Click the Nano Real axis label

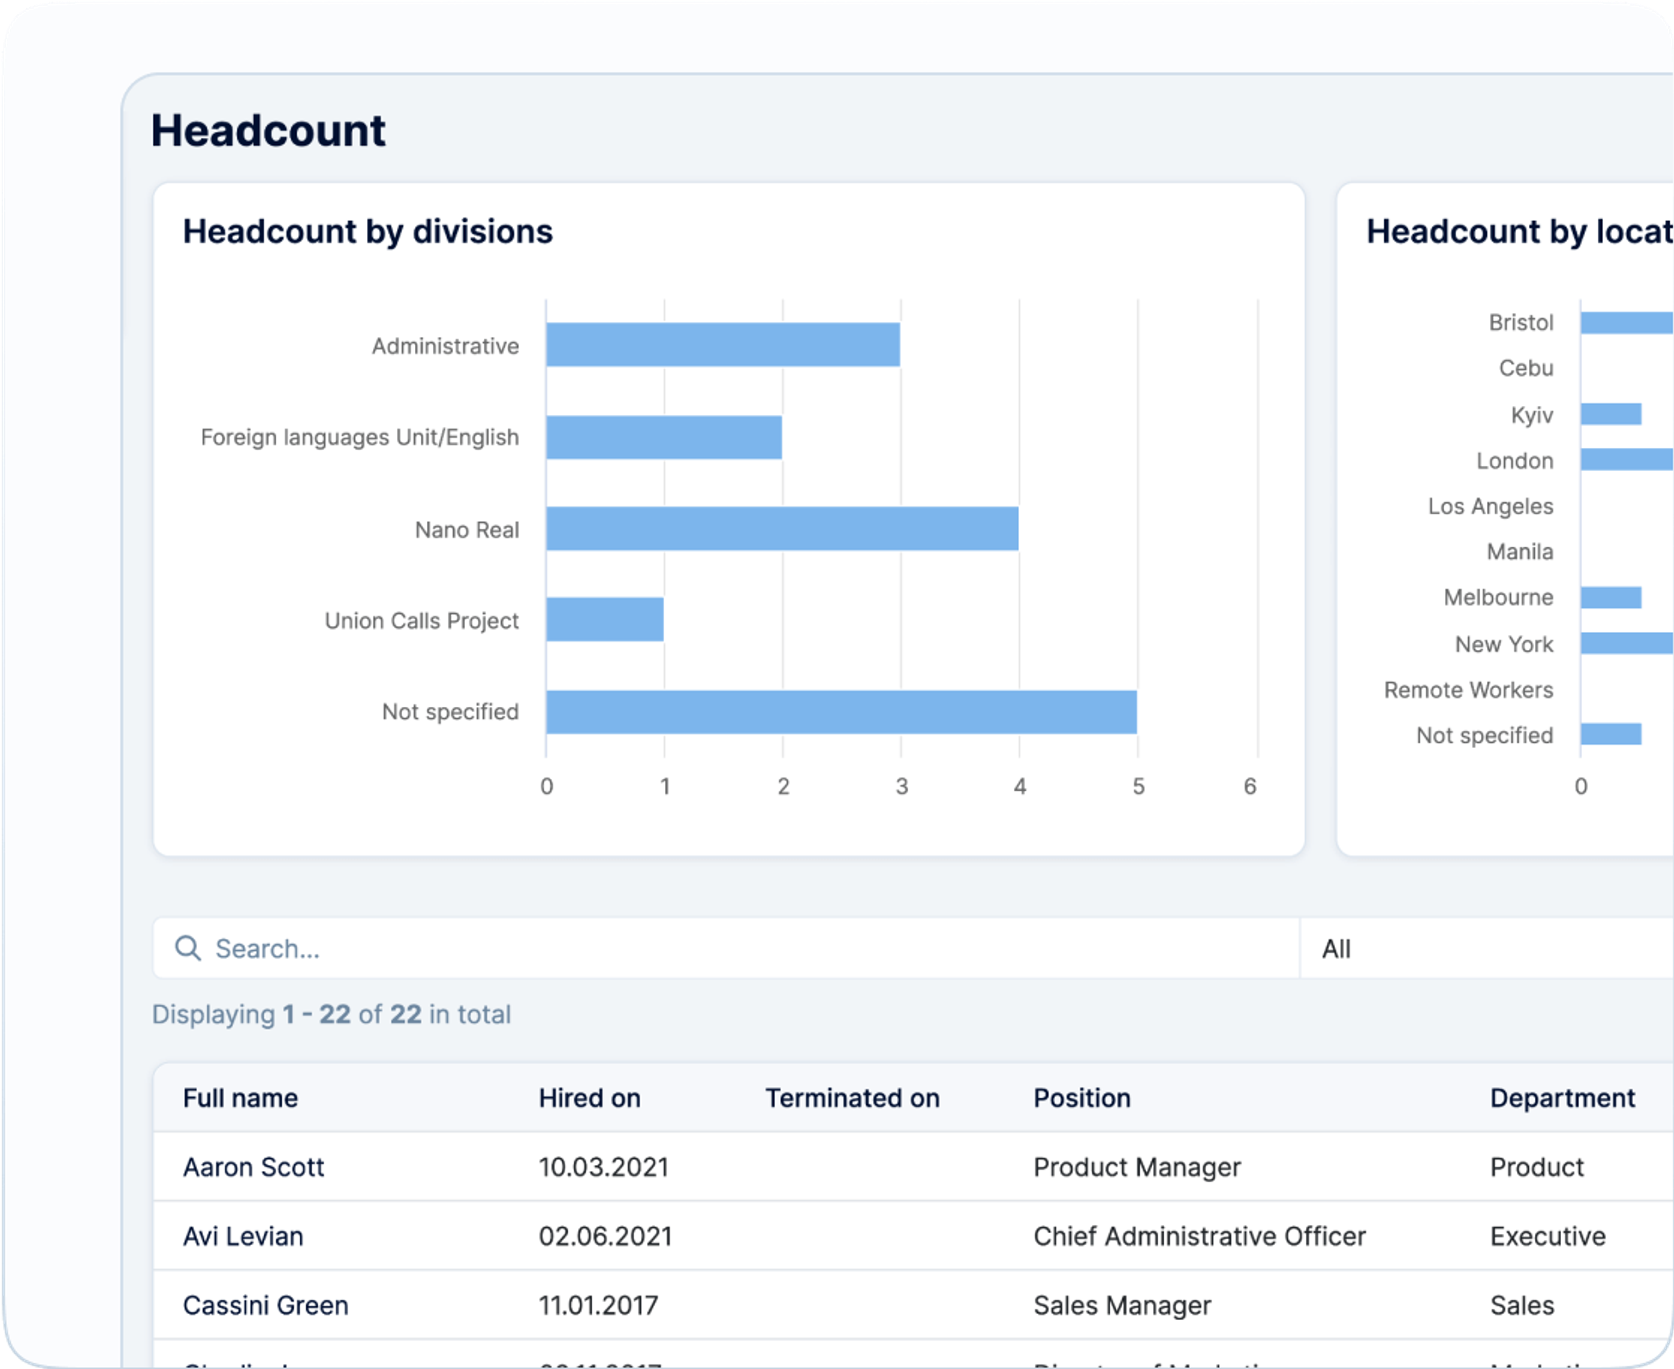pos(467,530)
